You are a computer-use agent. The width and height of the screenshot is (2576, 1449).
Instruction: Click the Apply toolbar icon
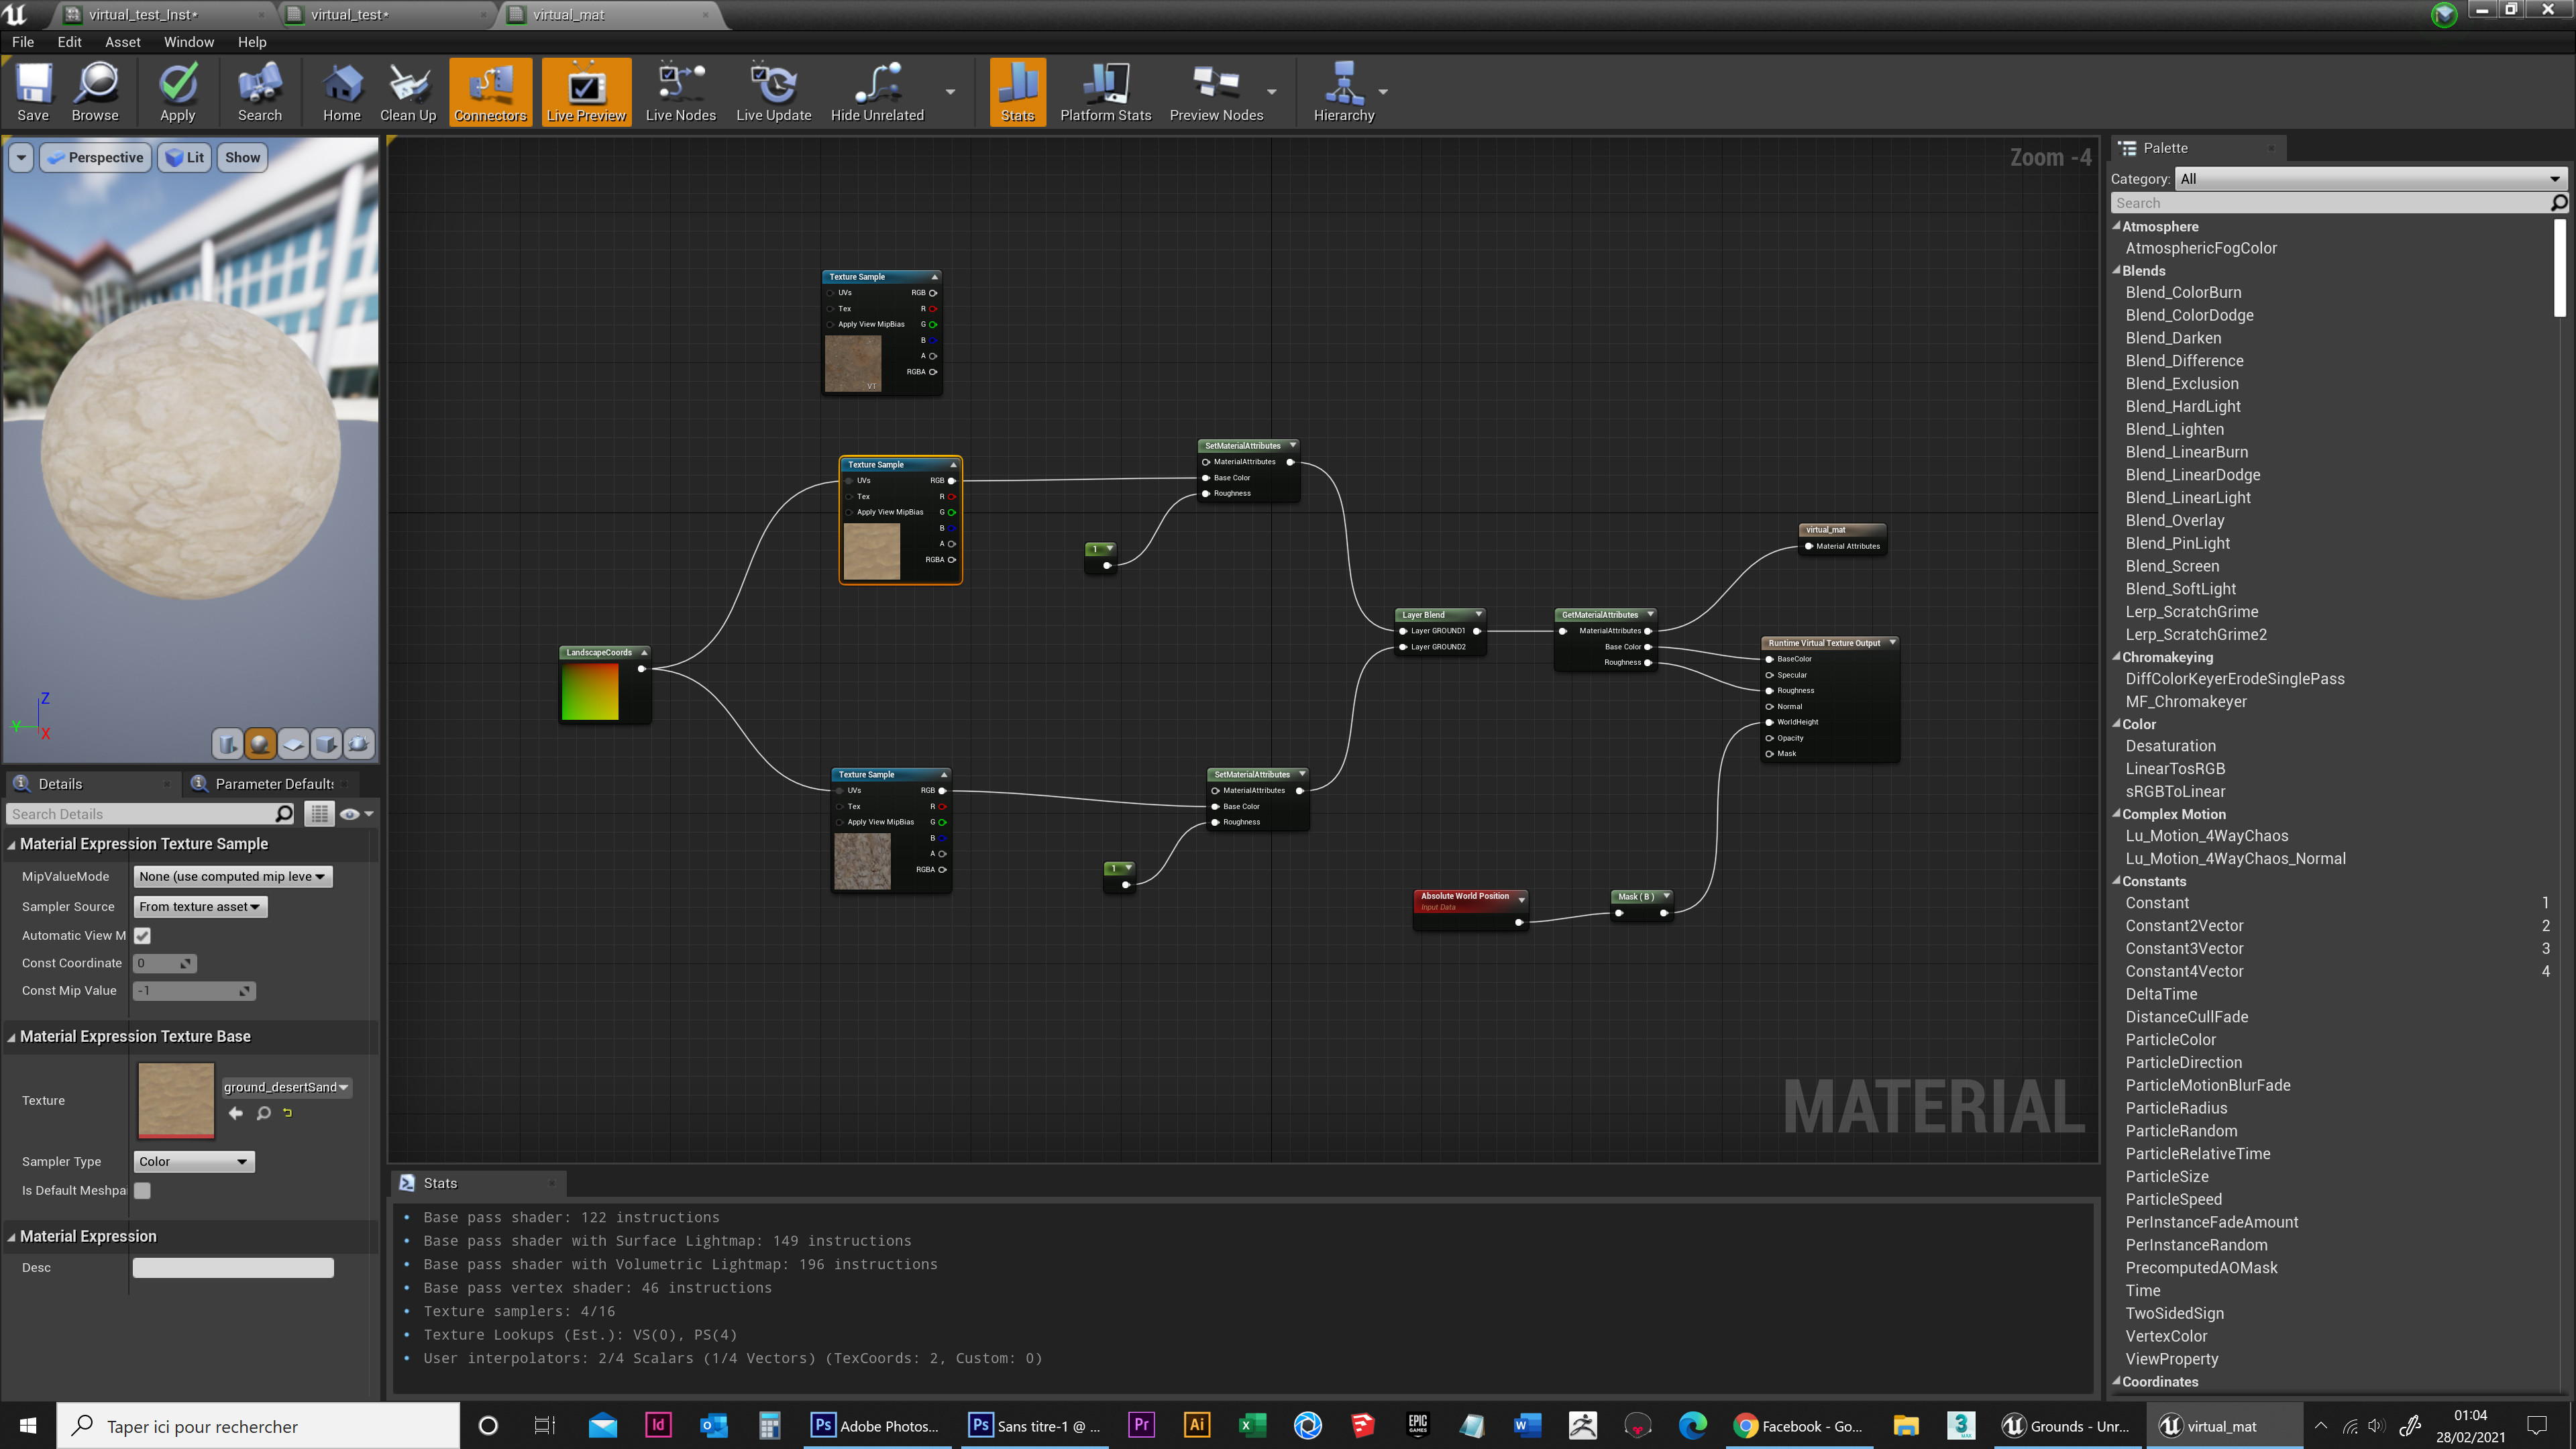pyautogui.click(x=177, y=91)
